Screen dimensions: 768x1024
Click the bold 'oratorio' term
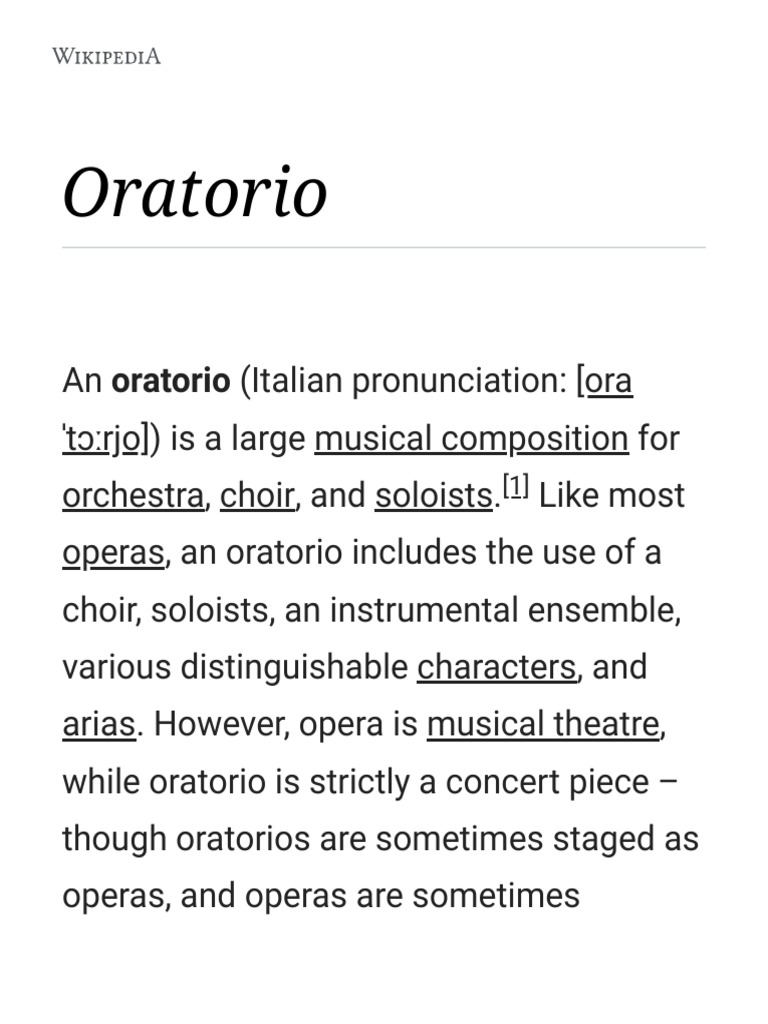[x=170, y=381]
